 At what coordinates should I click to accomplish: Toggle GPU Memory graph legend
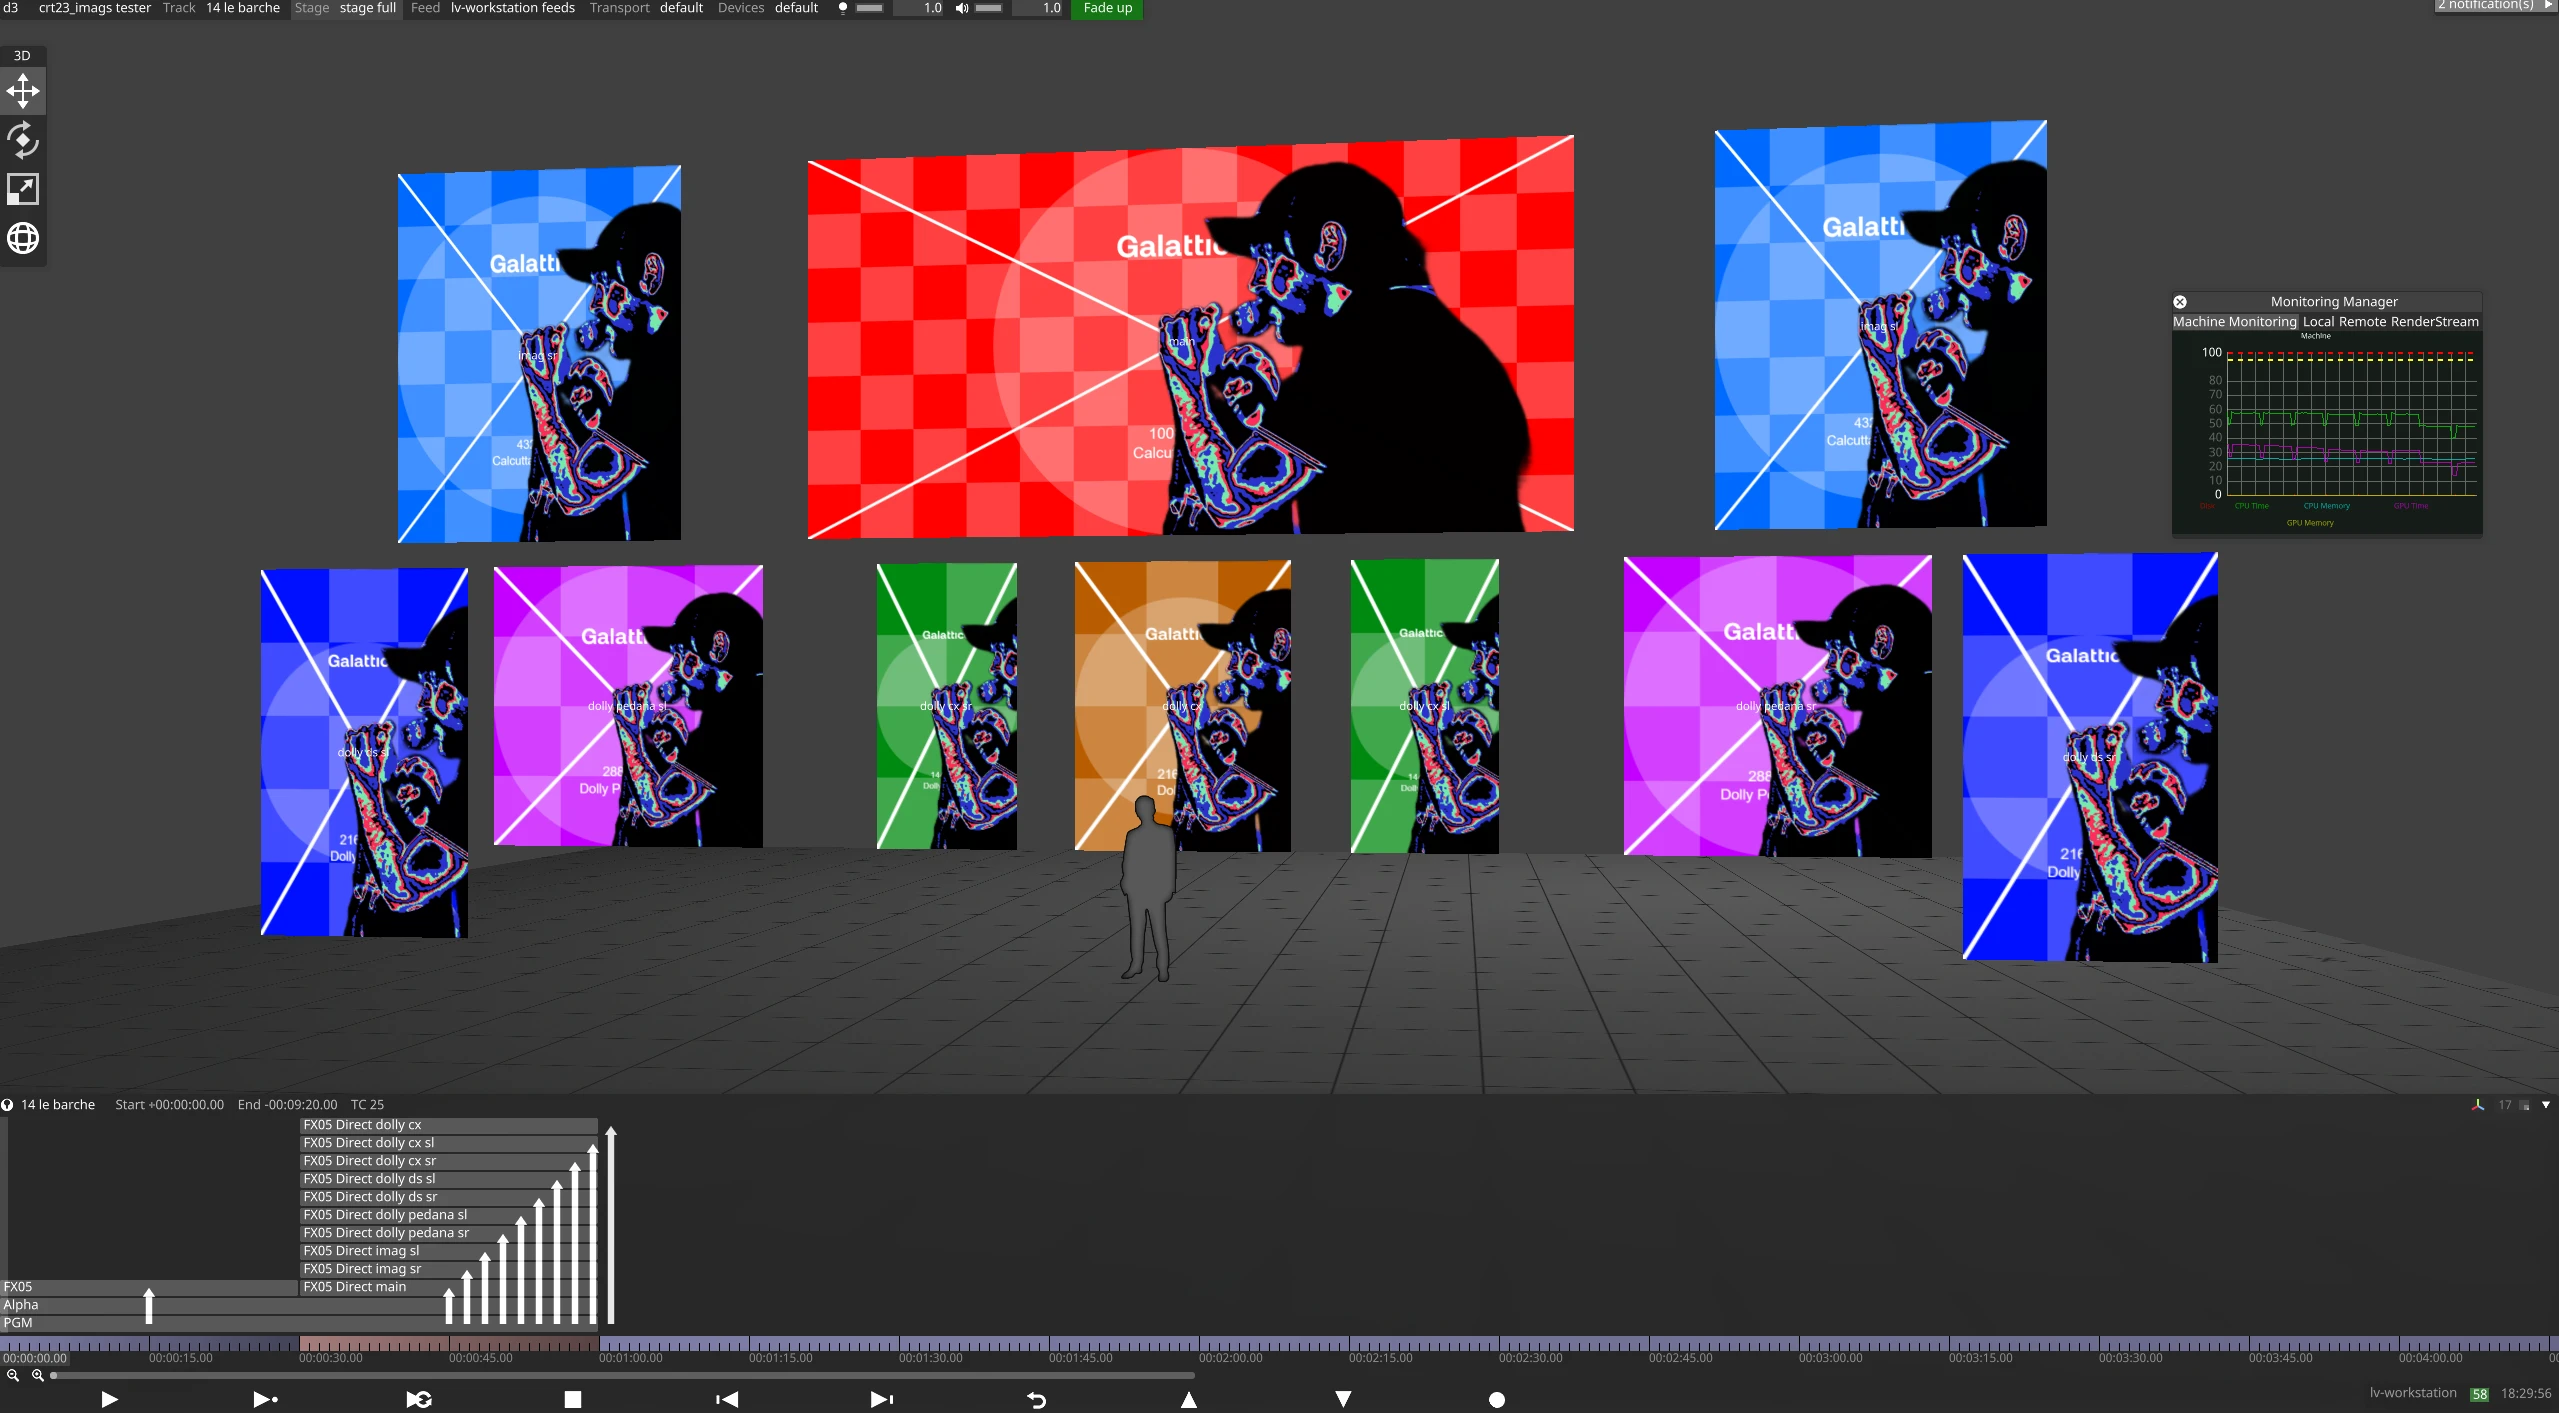pos(2310,523)
